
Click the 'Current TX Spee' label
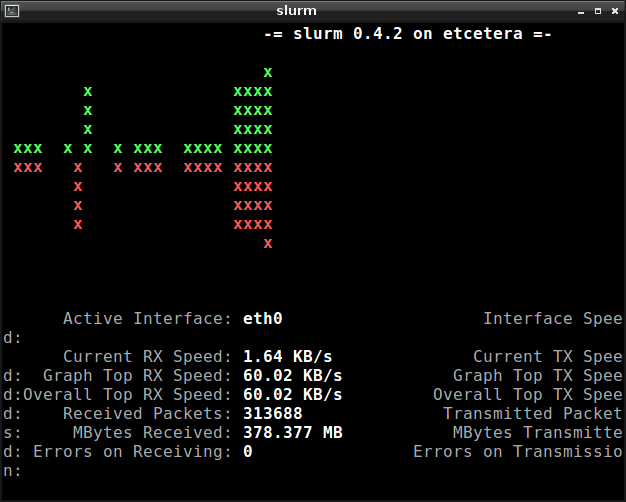[548, 356]
